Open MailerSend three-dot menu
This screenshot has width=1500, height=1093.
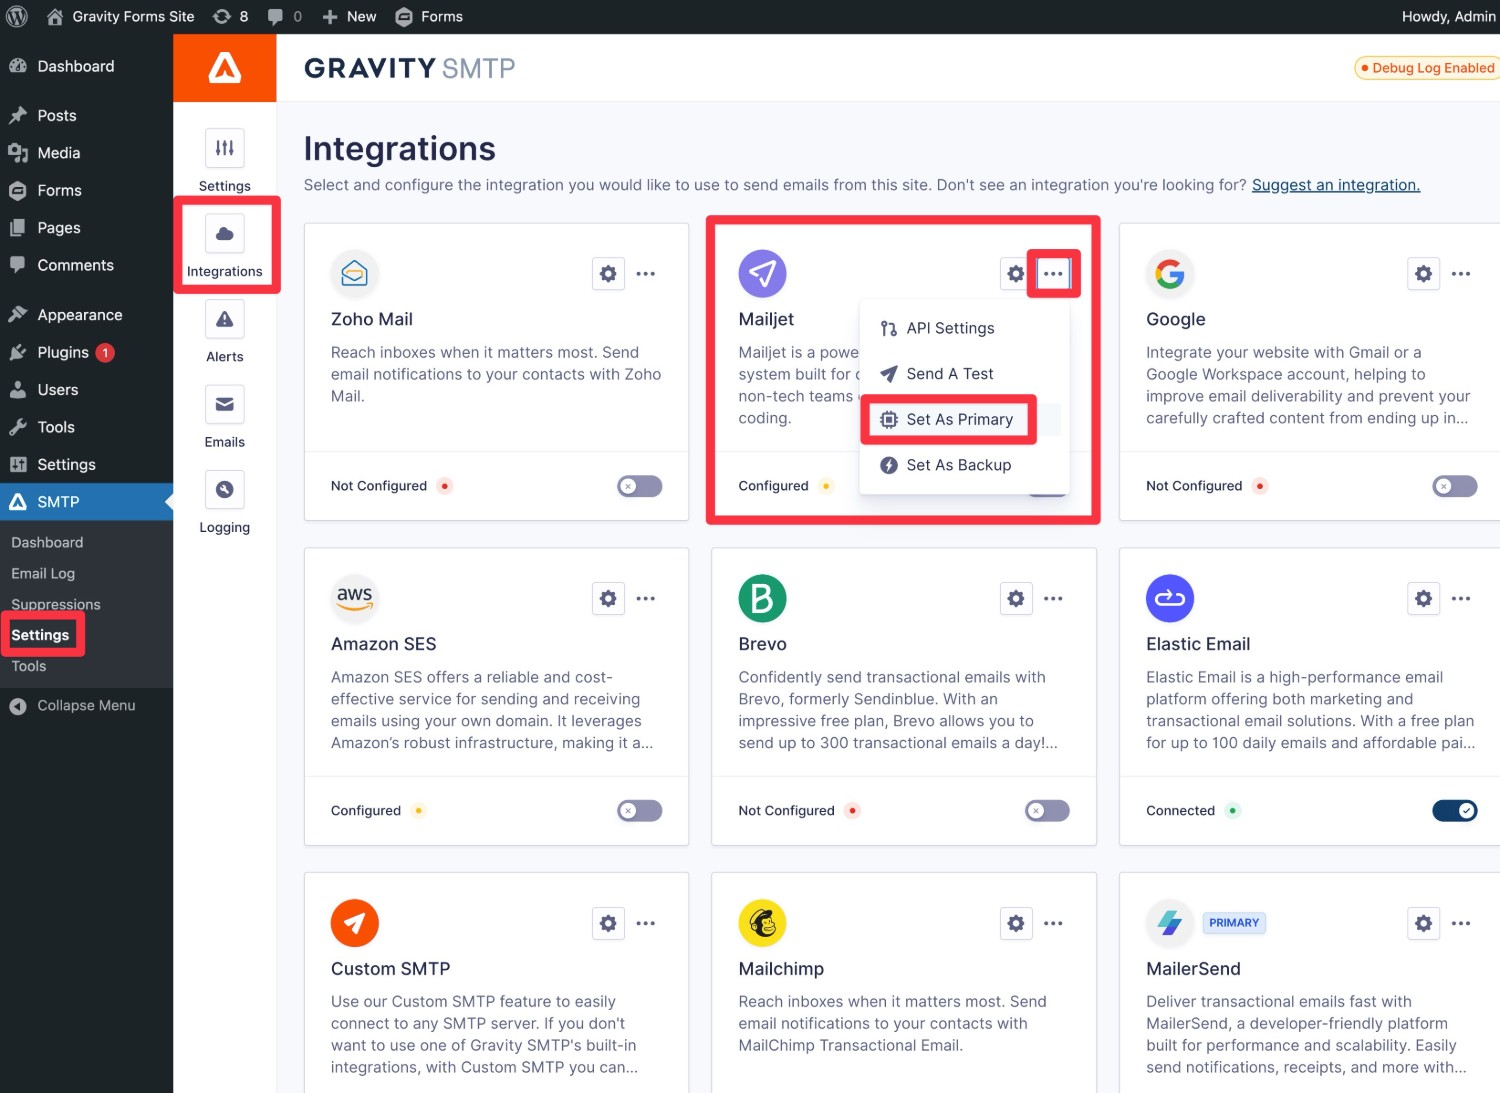[x=1461, y=923]
